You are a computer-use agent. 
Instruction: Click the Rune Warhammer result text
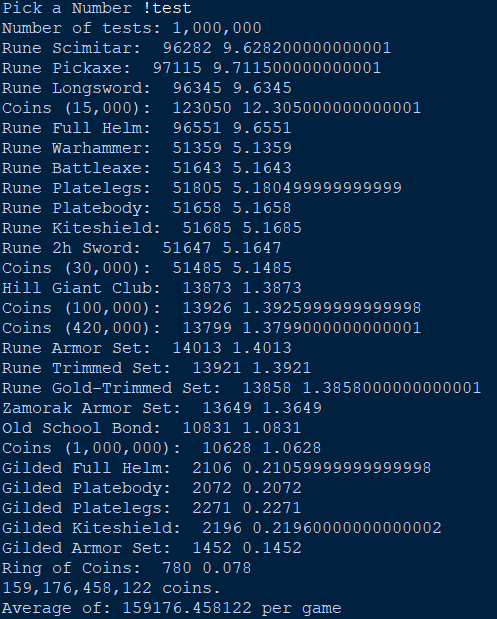point(147,148)
